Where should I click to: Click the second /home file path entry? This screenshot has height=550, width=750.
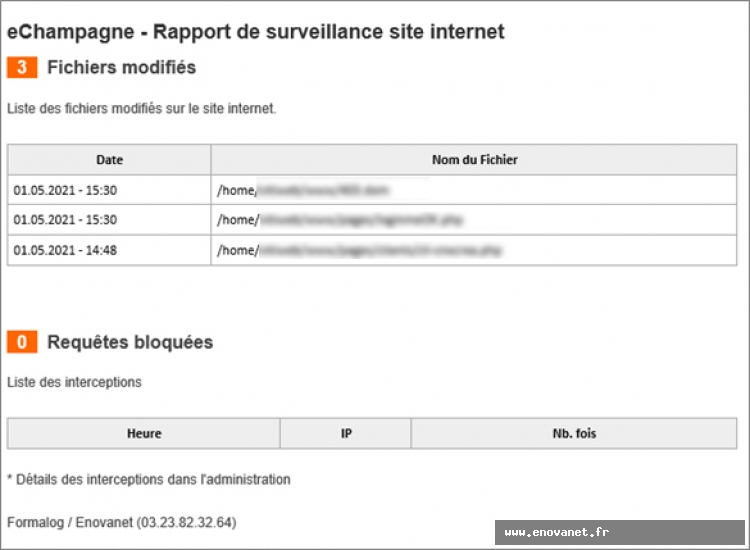tap(340, 220)
